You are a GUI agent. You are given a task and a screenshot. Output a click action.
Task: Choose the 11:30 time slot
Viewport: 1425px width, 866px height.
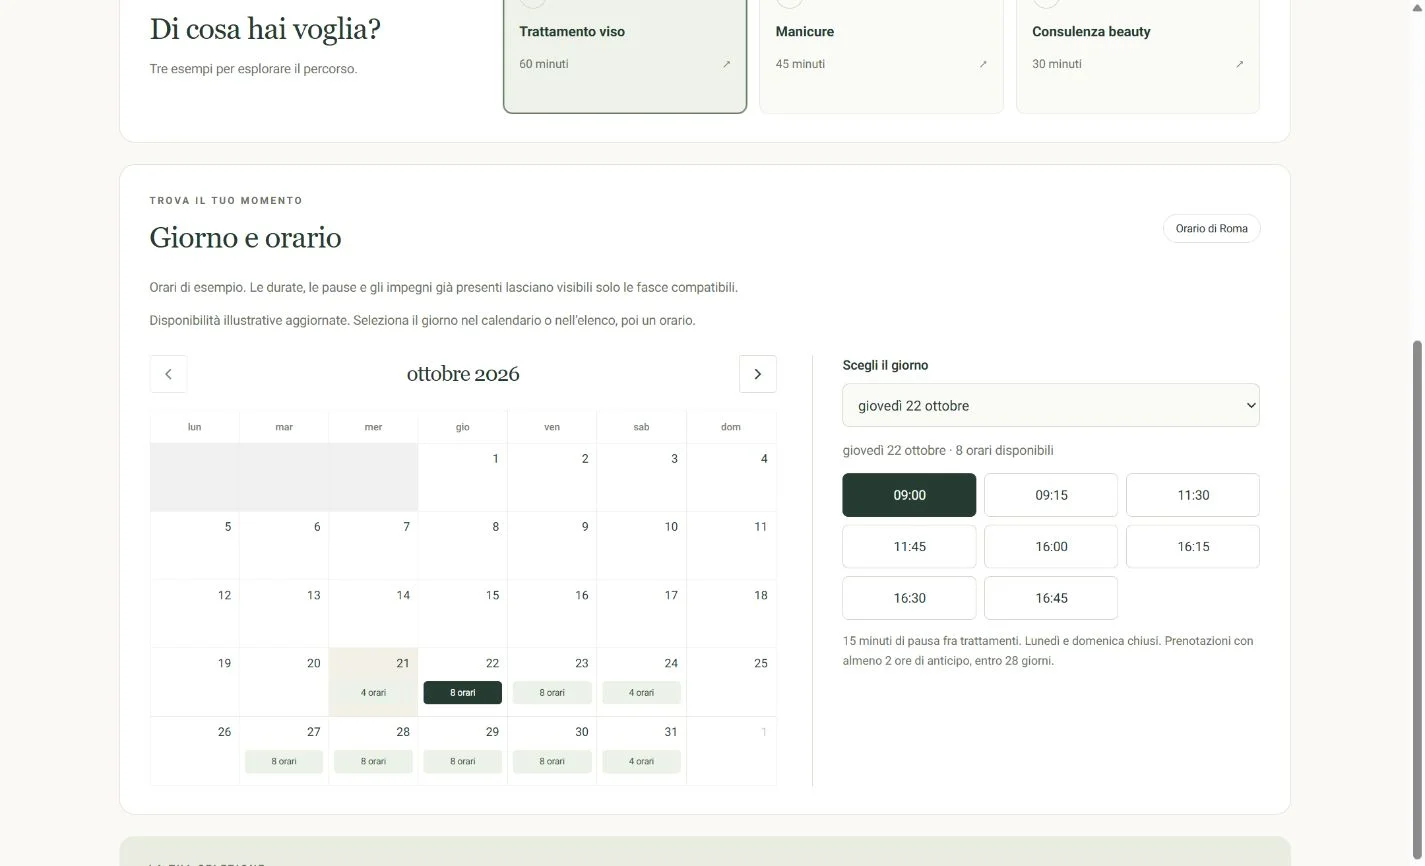point(1193,495)
